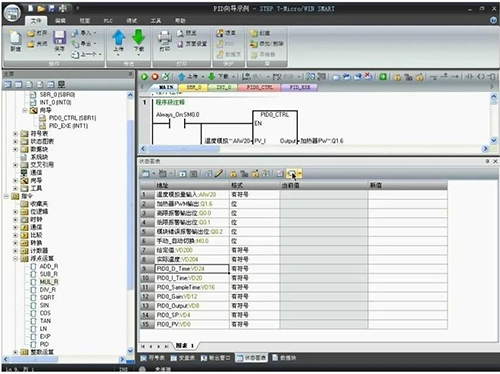Start PLC with green RUN button
500x374 pixels.
click(x=144, y=77)
